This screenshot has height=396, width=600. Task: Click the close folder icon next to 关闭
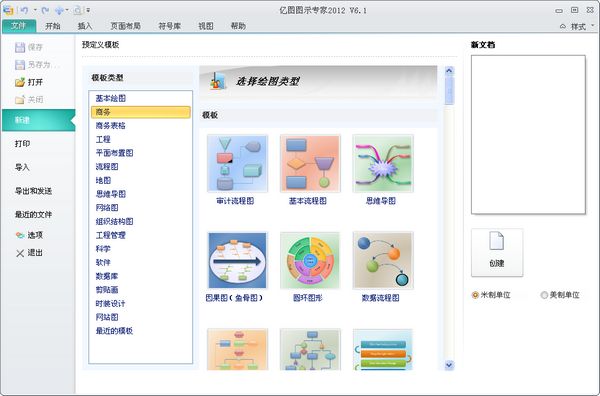click(x=20, y=100)
